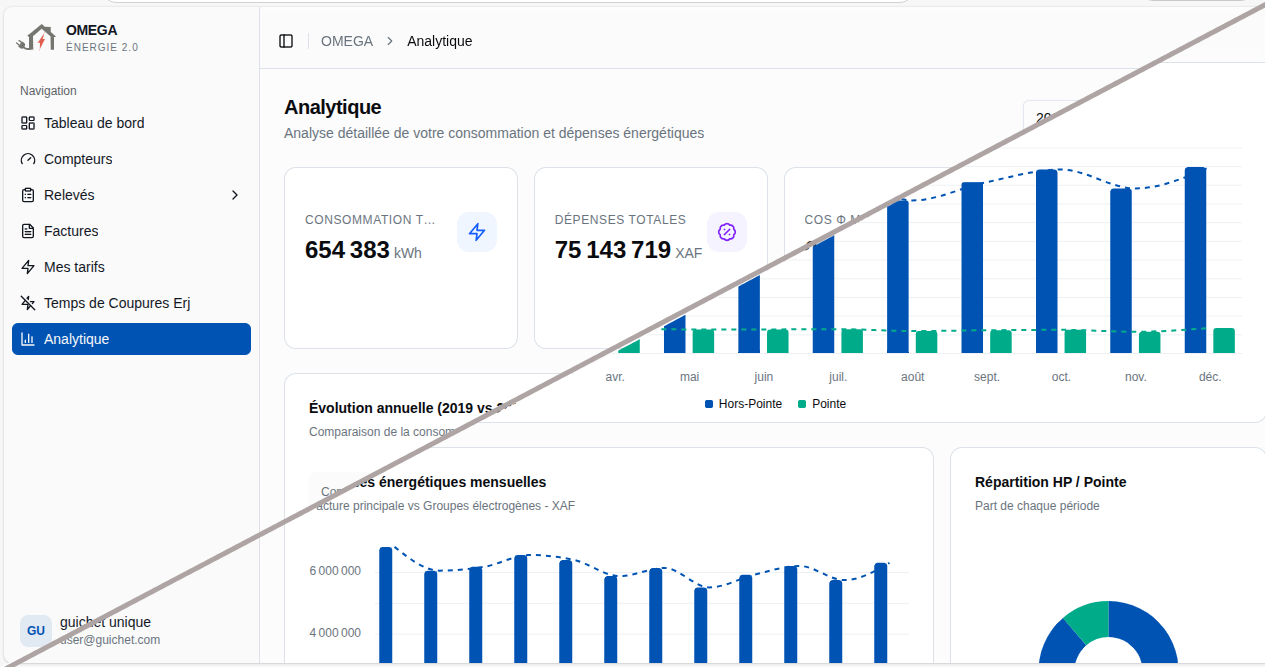
Task: Click the 6 000 000 axis label
Action: tap(335, 571)
